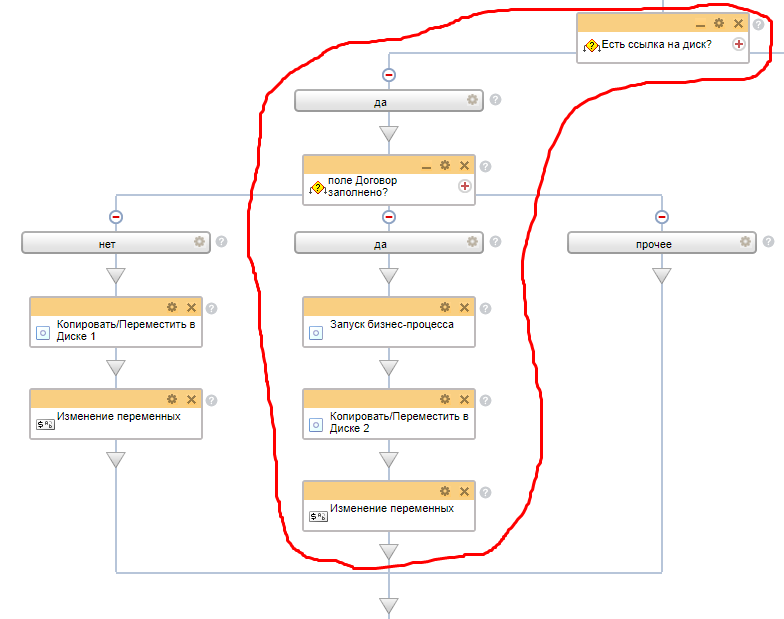Delete the "поле Договор заполнено?" condition block

pos(464,166)
